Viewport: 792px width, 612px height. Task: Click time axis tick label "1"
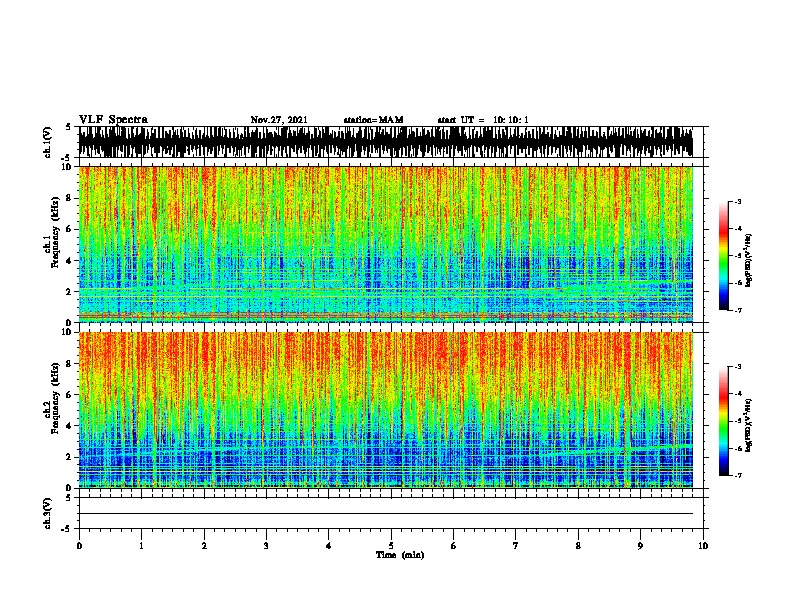141,546
